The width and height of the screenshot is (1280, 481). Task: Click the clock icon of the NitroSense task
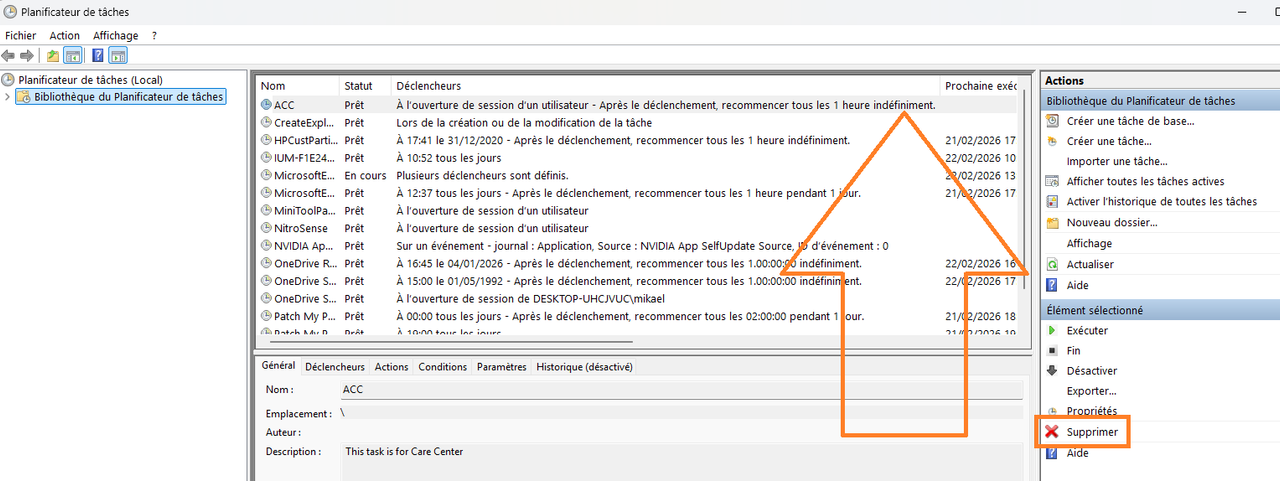(x=266, y=228)
